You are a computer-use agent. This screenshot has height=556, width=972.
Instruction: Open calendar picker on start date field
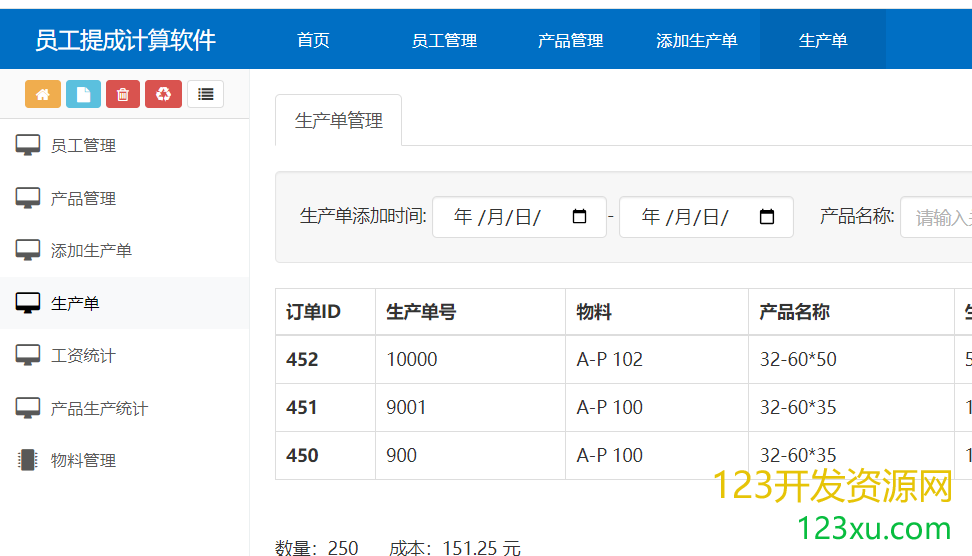(x=579, y=217)
